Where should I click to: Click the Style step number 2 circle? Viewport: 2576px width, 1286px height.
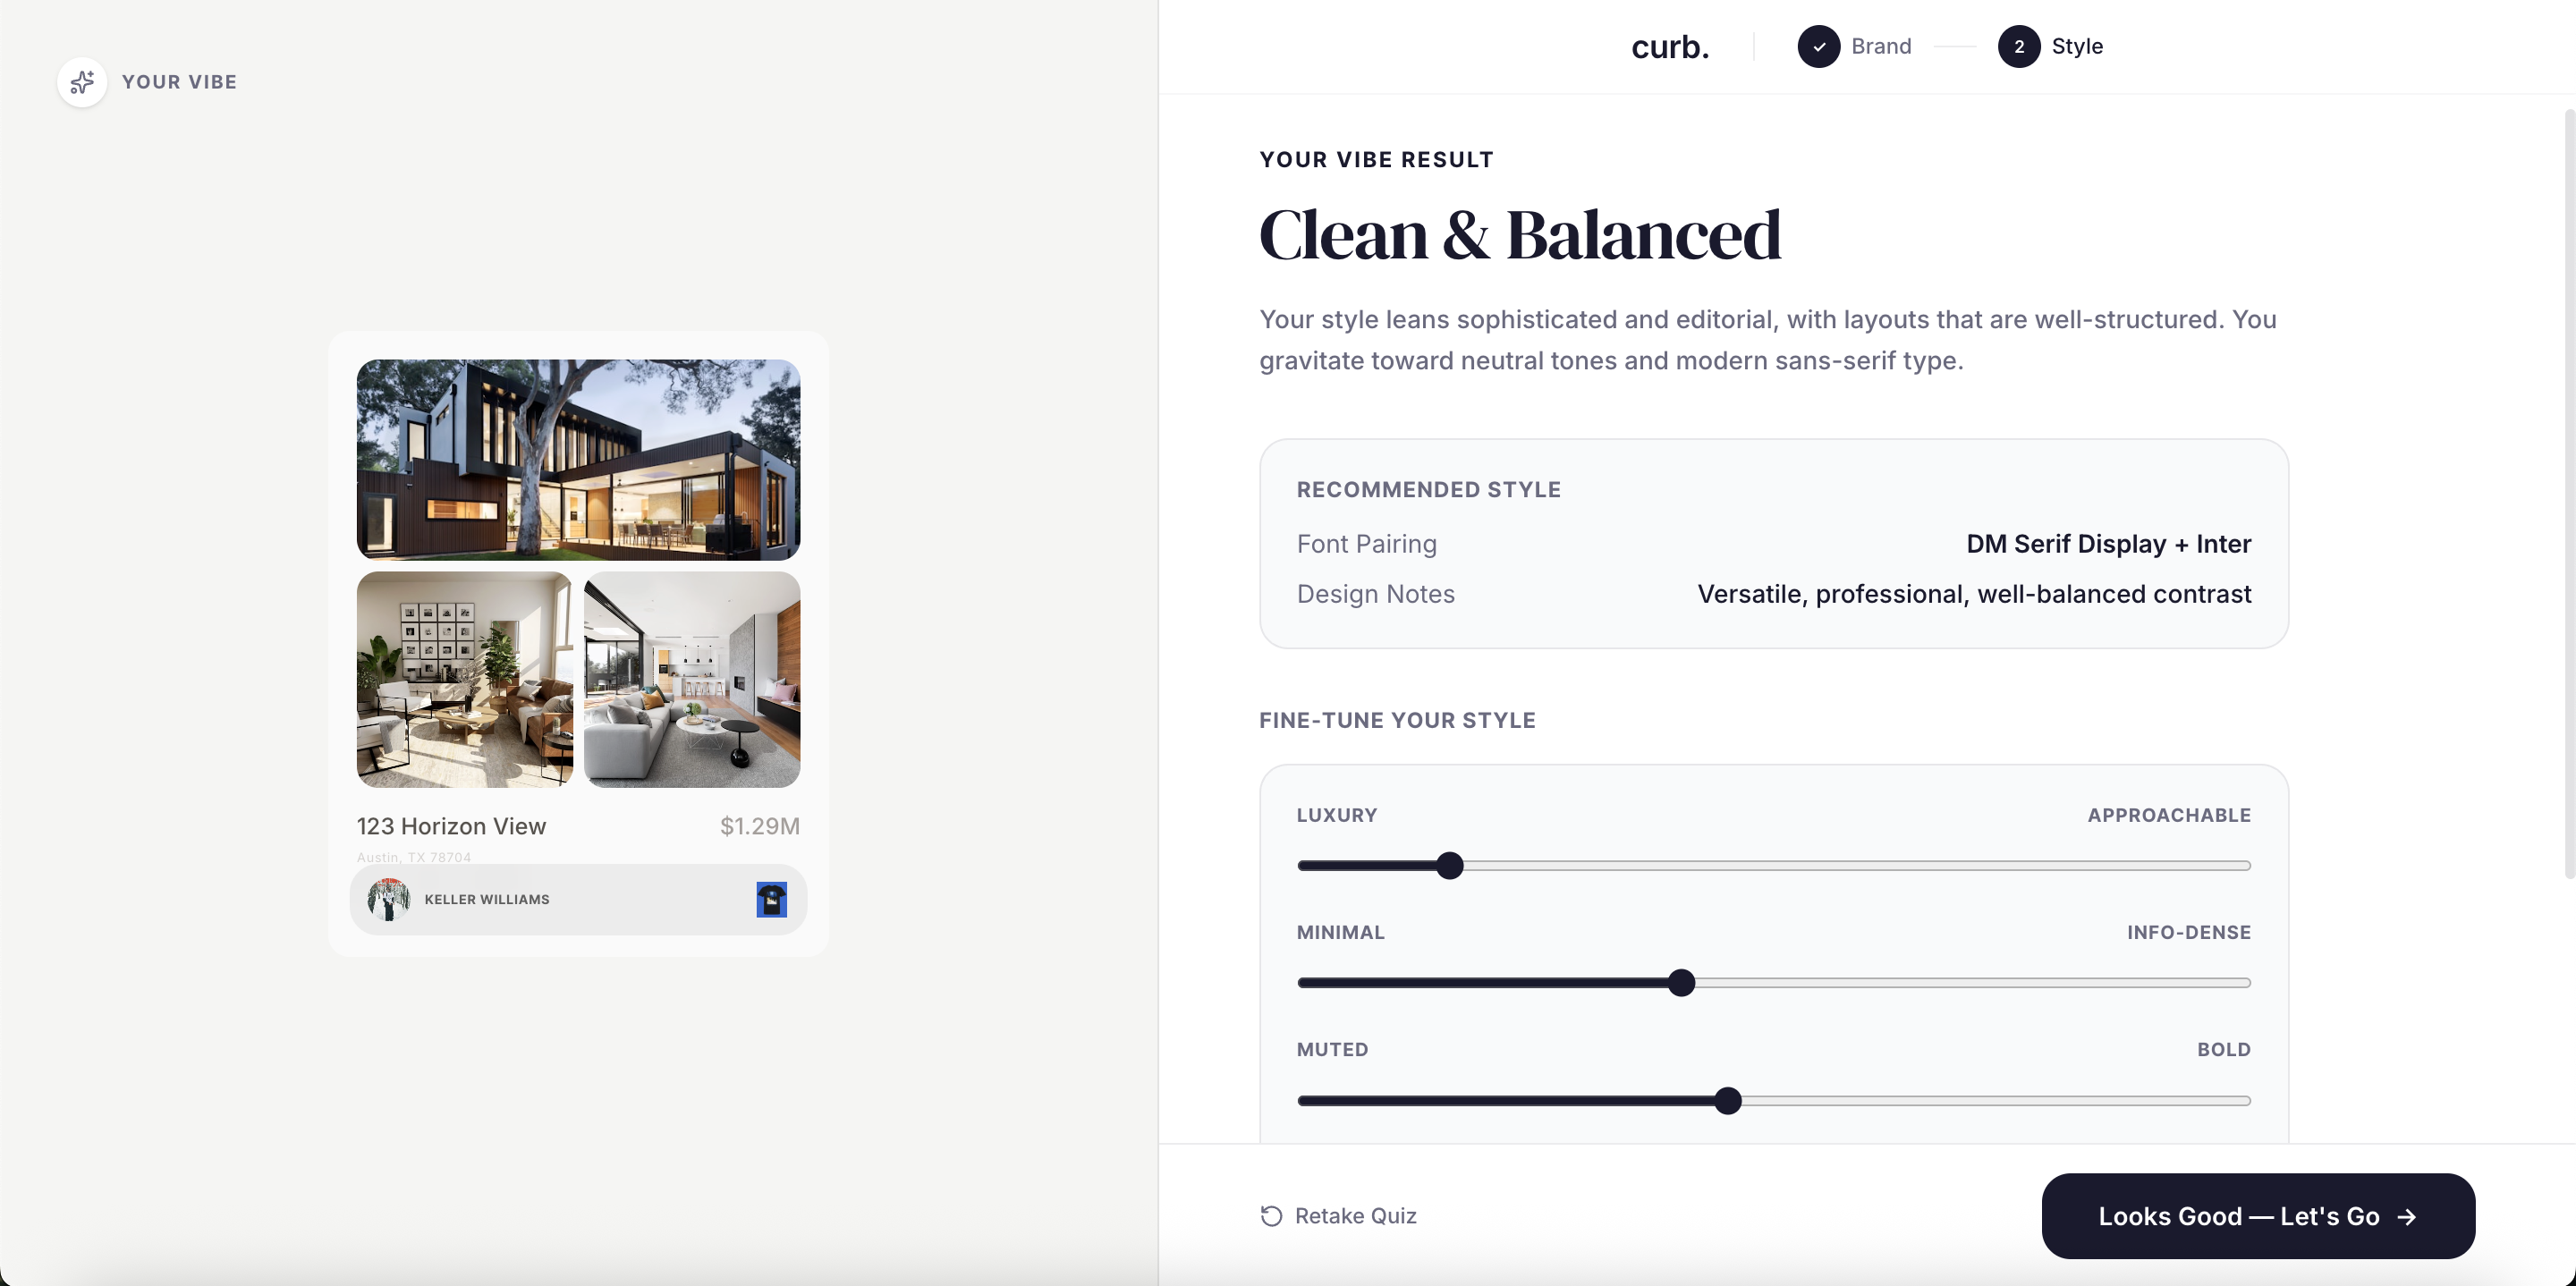pos(2018,47)
